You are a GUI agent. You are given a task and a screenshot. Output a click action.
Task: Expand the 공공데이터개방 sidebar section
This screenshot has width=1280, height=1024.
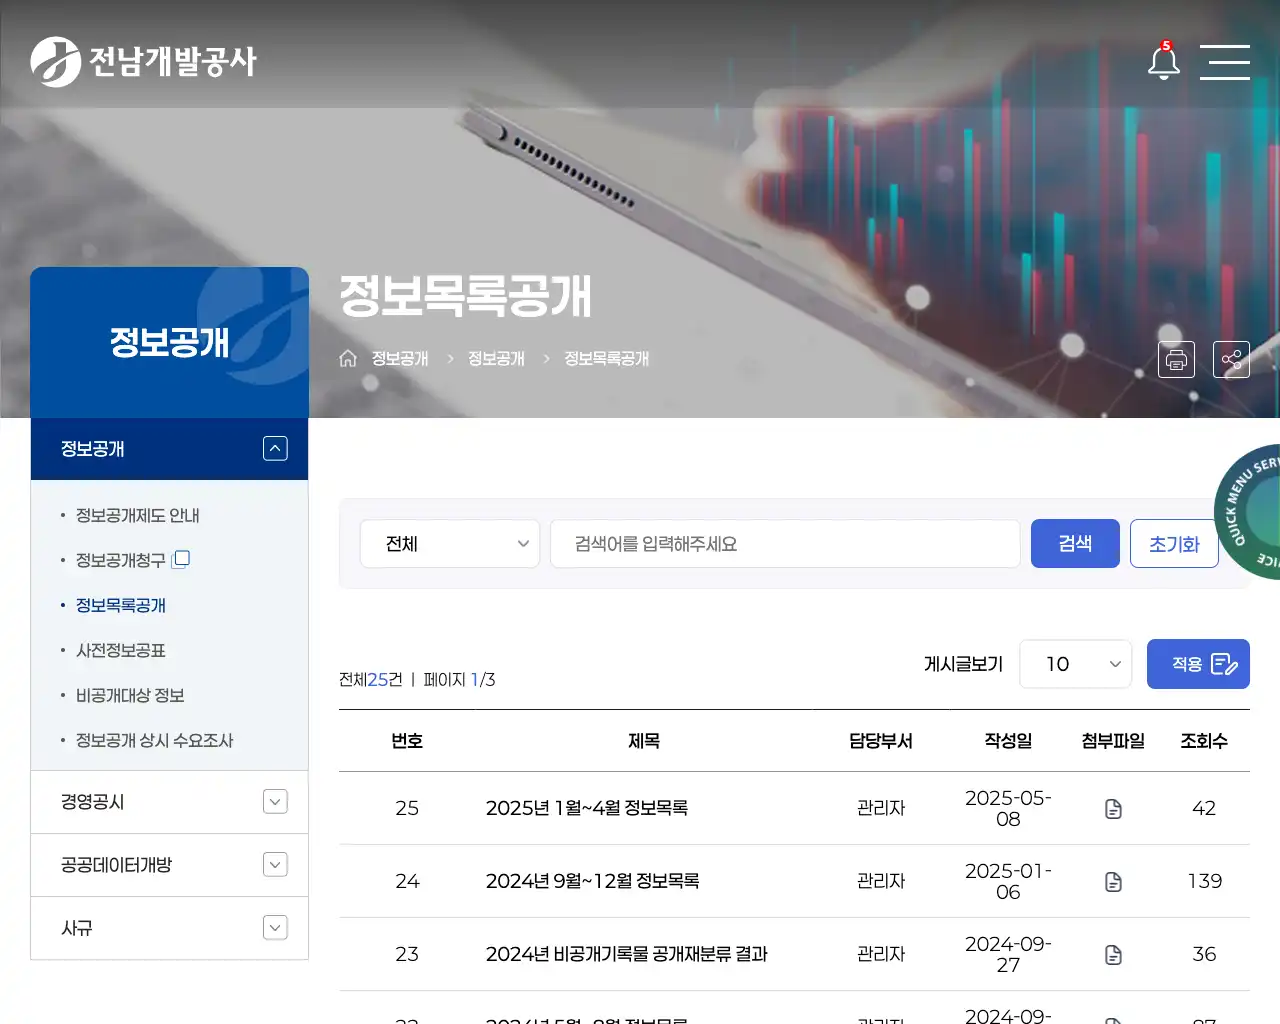(x=275, y=865)
